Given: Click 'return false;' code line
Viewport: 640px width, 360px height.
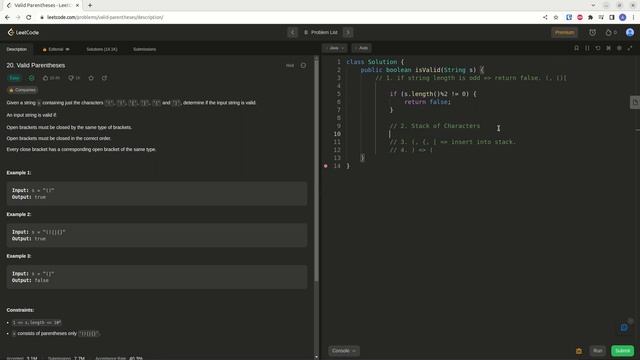Looking at the screenshot, I should click(428, 102).
